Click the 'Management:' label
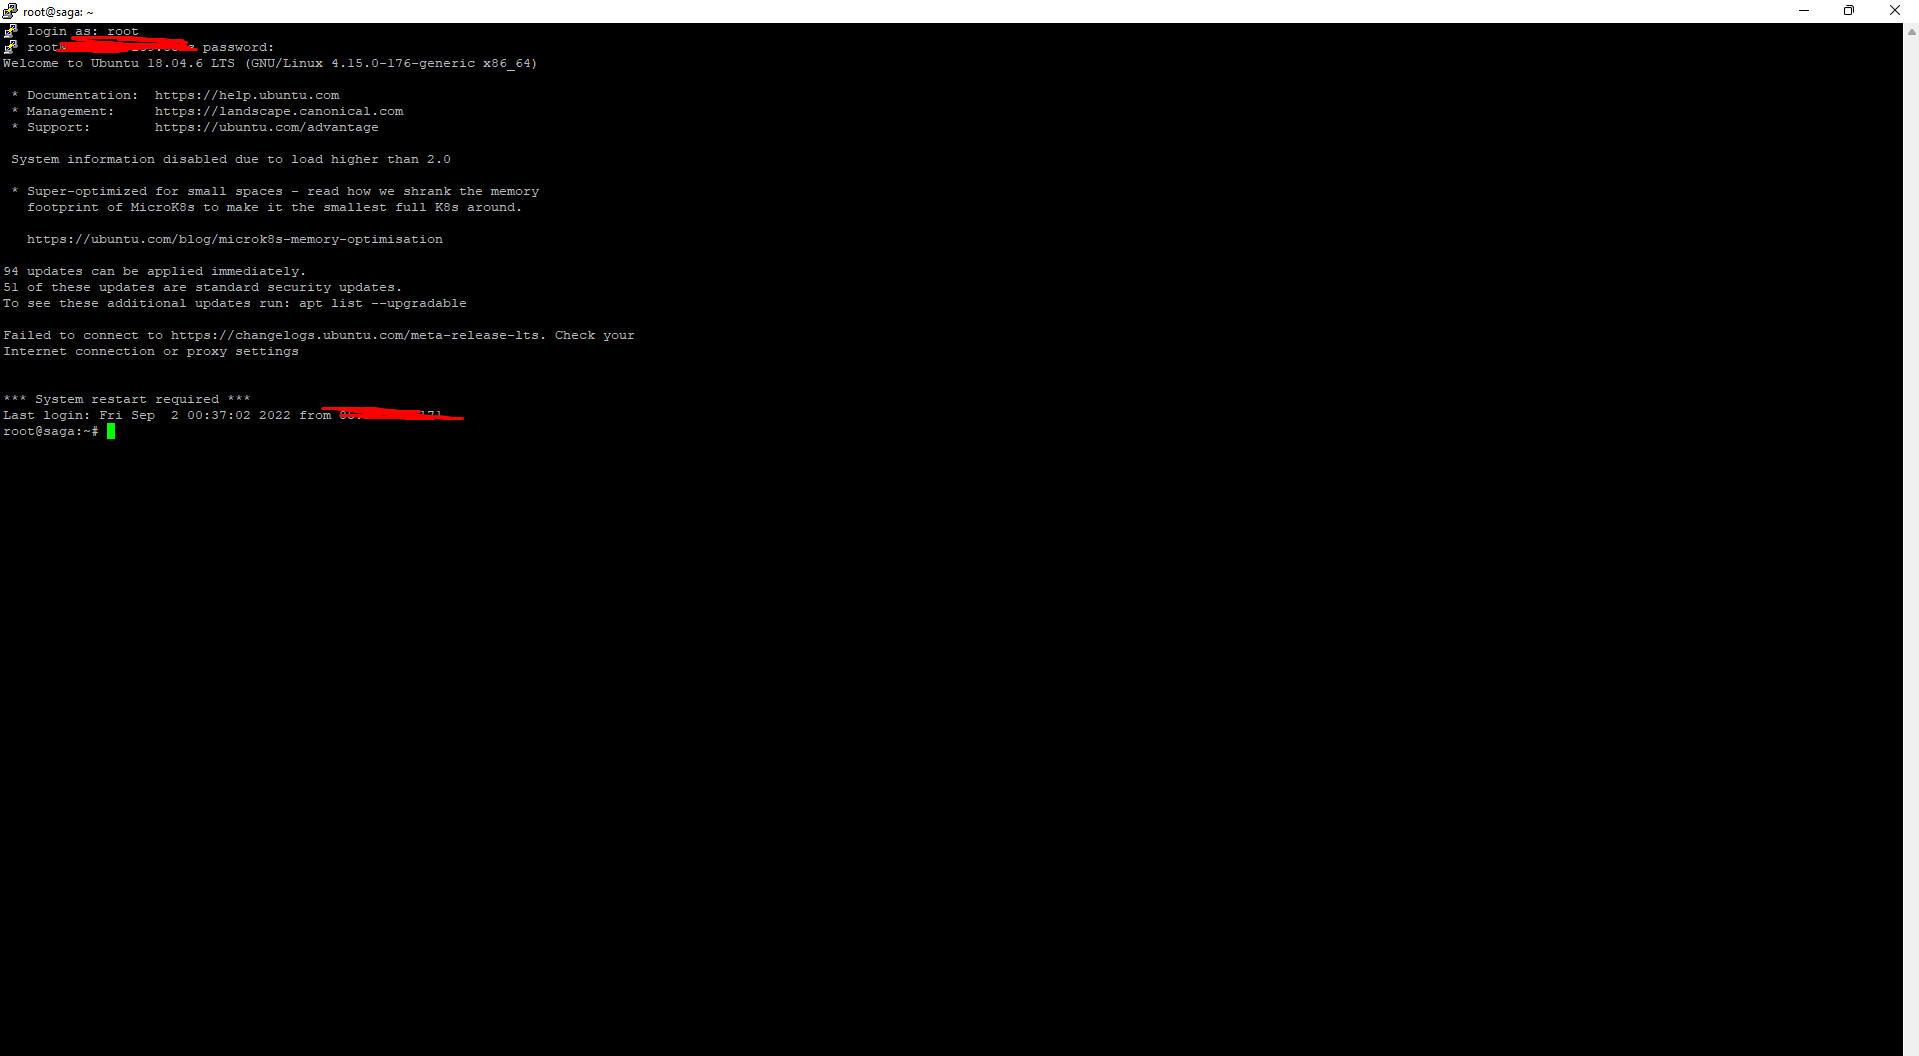The width and height of the screenshot is (1919, 1056). click(71, 111)
